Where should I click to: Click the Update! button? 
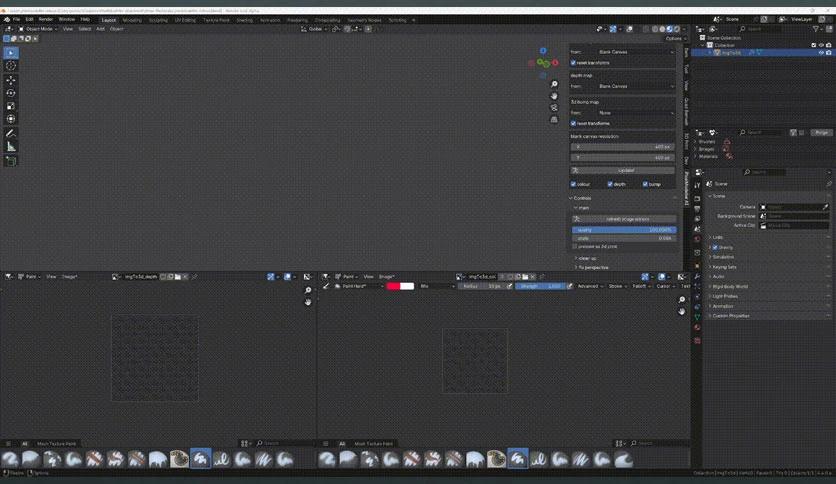point(623,171)
